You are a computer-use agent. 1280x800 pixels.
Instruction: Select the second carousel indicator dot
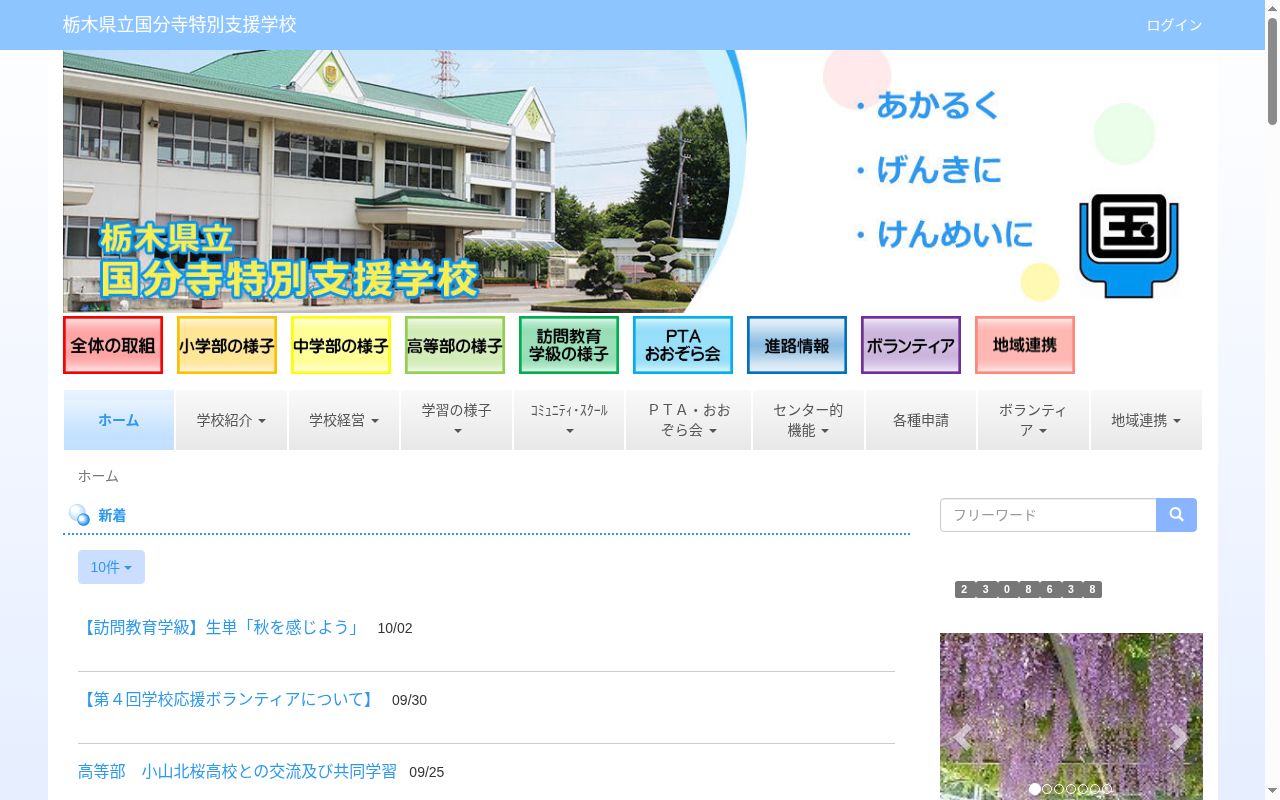point(1047,789)
